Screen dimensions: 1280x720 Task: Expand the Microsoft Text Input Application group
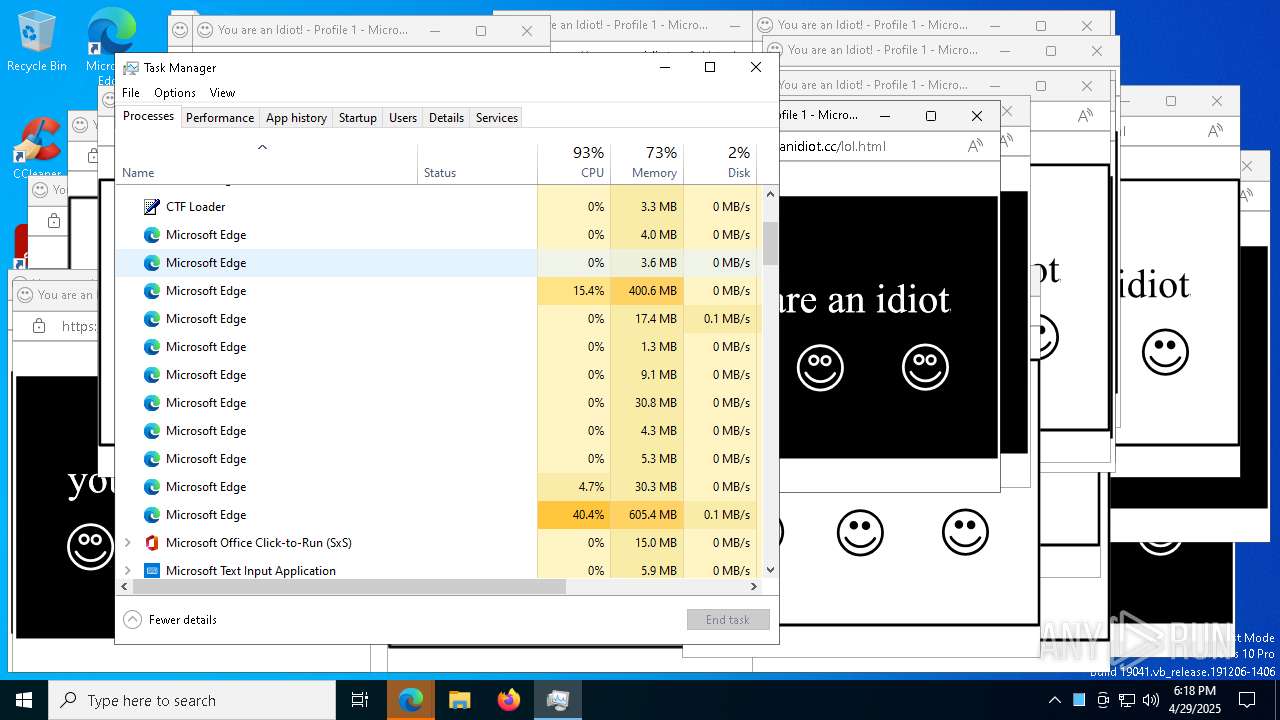(127, 570)
